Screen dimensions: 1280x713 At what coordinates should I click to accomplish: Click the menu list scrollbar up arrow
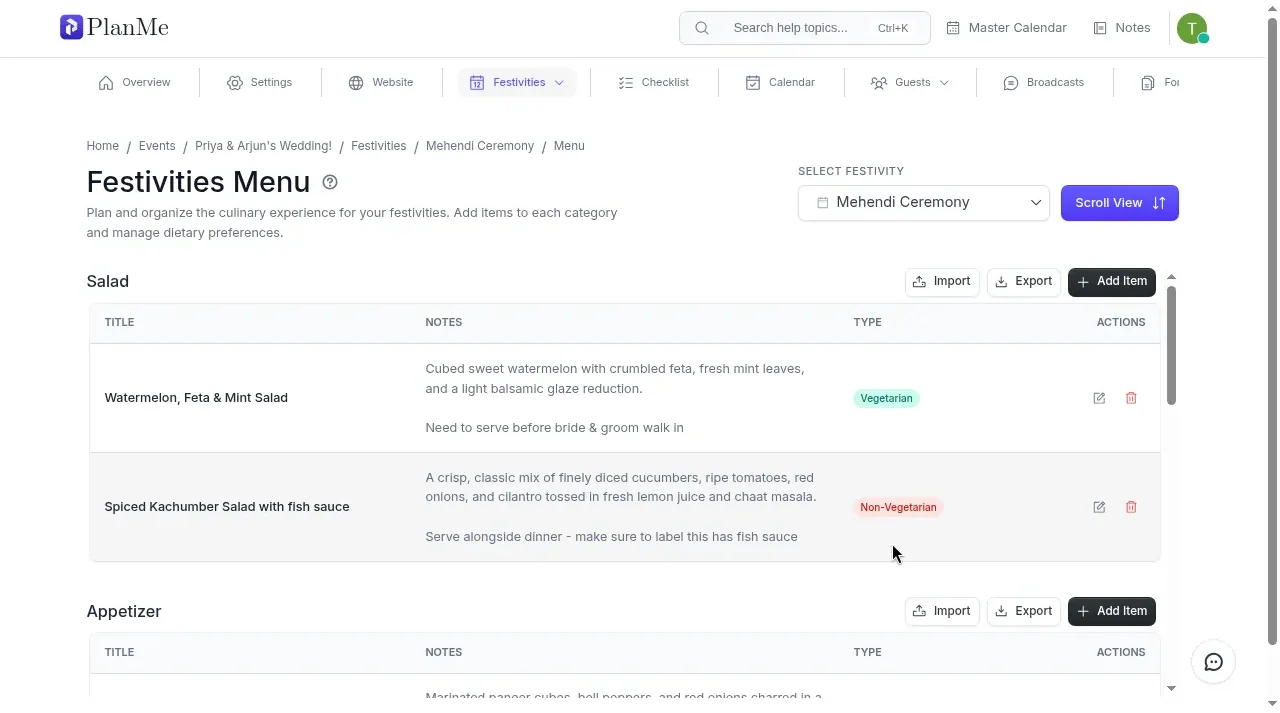tap(1171, 277)
